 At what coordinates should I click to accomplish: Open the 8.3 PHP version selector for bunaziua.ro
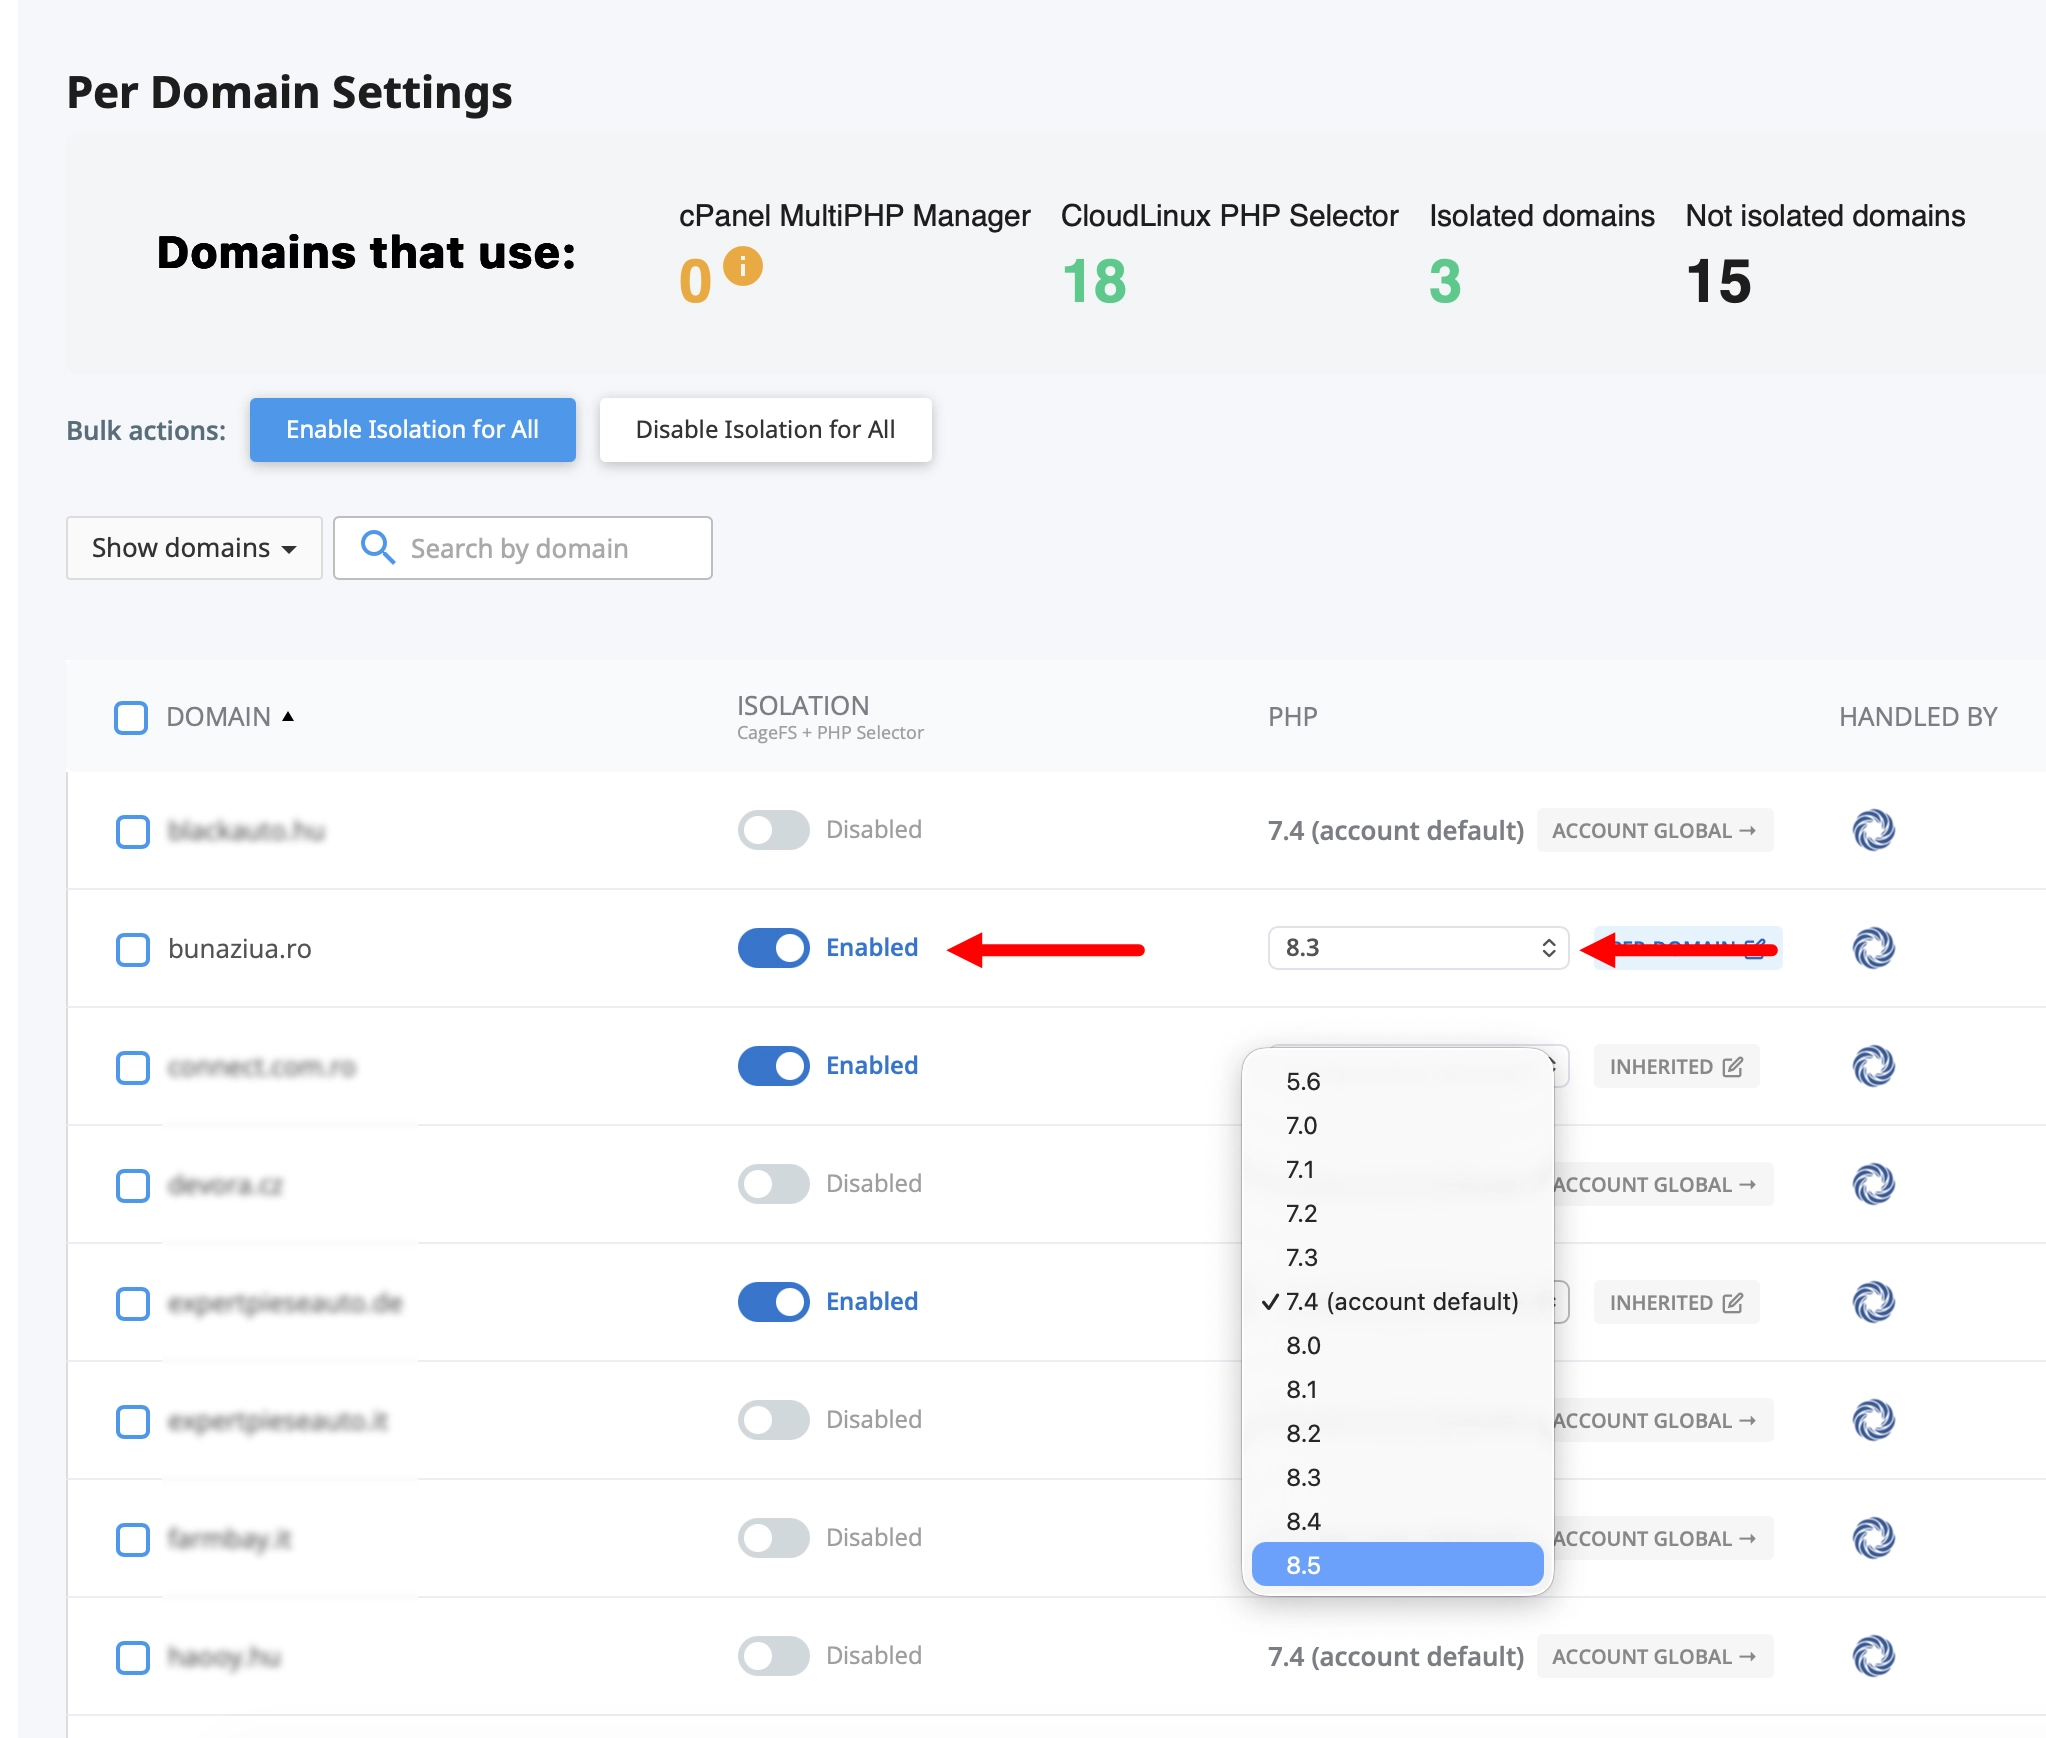point(1418,948)
